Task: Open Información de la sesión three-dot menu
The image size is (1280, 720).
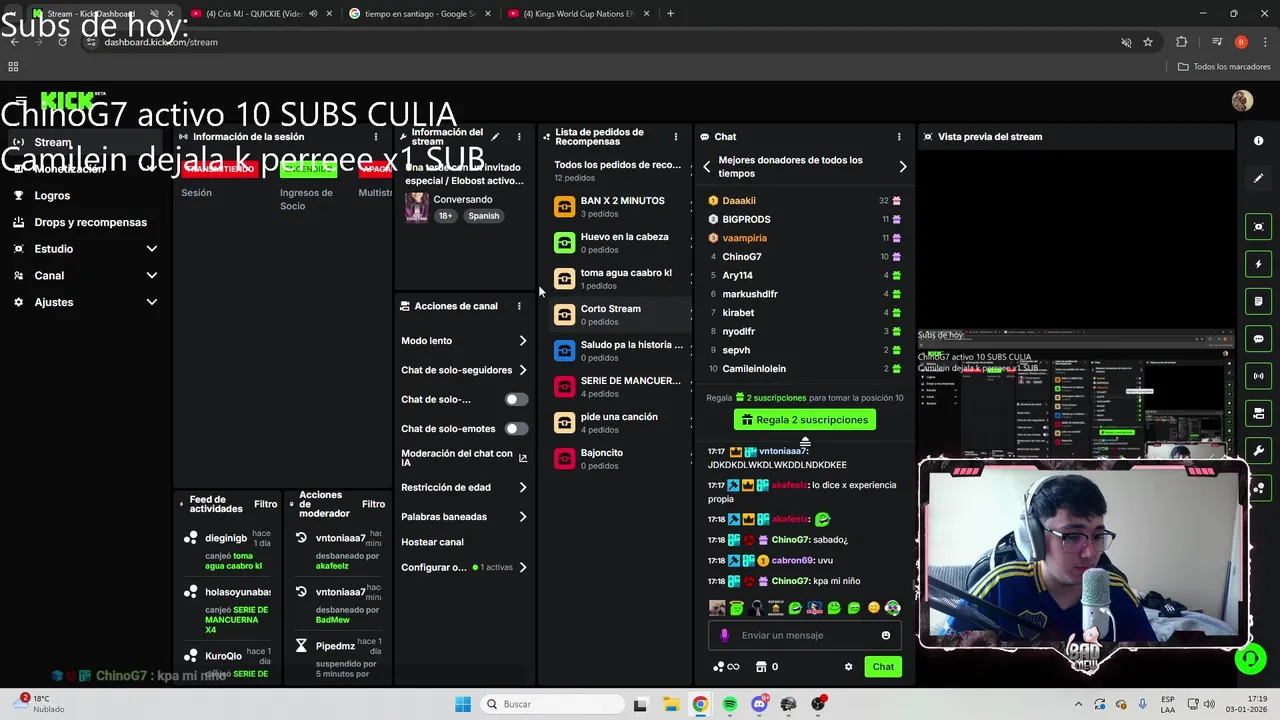Action: [376, 137]
